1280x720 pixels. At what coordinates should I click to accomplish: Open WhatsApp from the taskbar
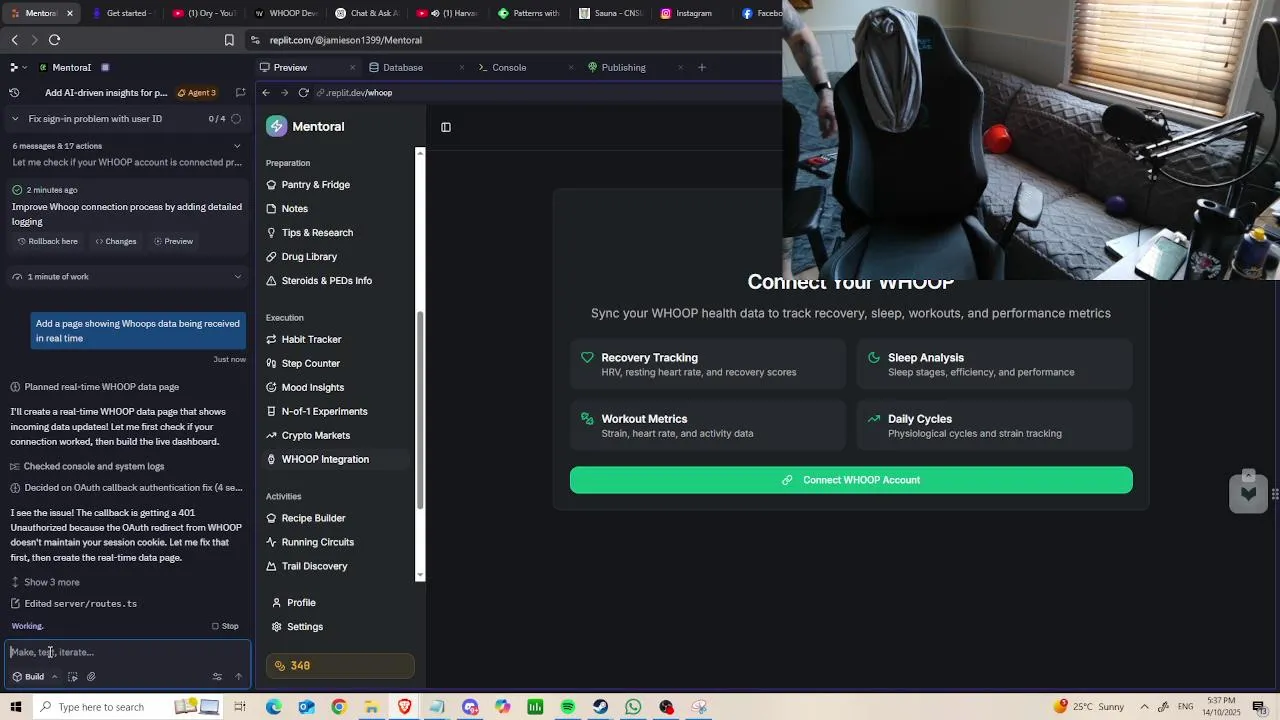[633, 707]
